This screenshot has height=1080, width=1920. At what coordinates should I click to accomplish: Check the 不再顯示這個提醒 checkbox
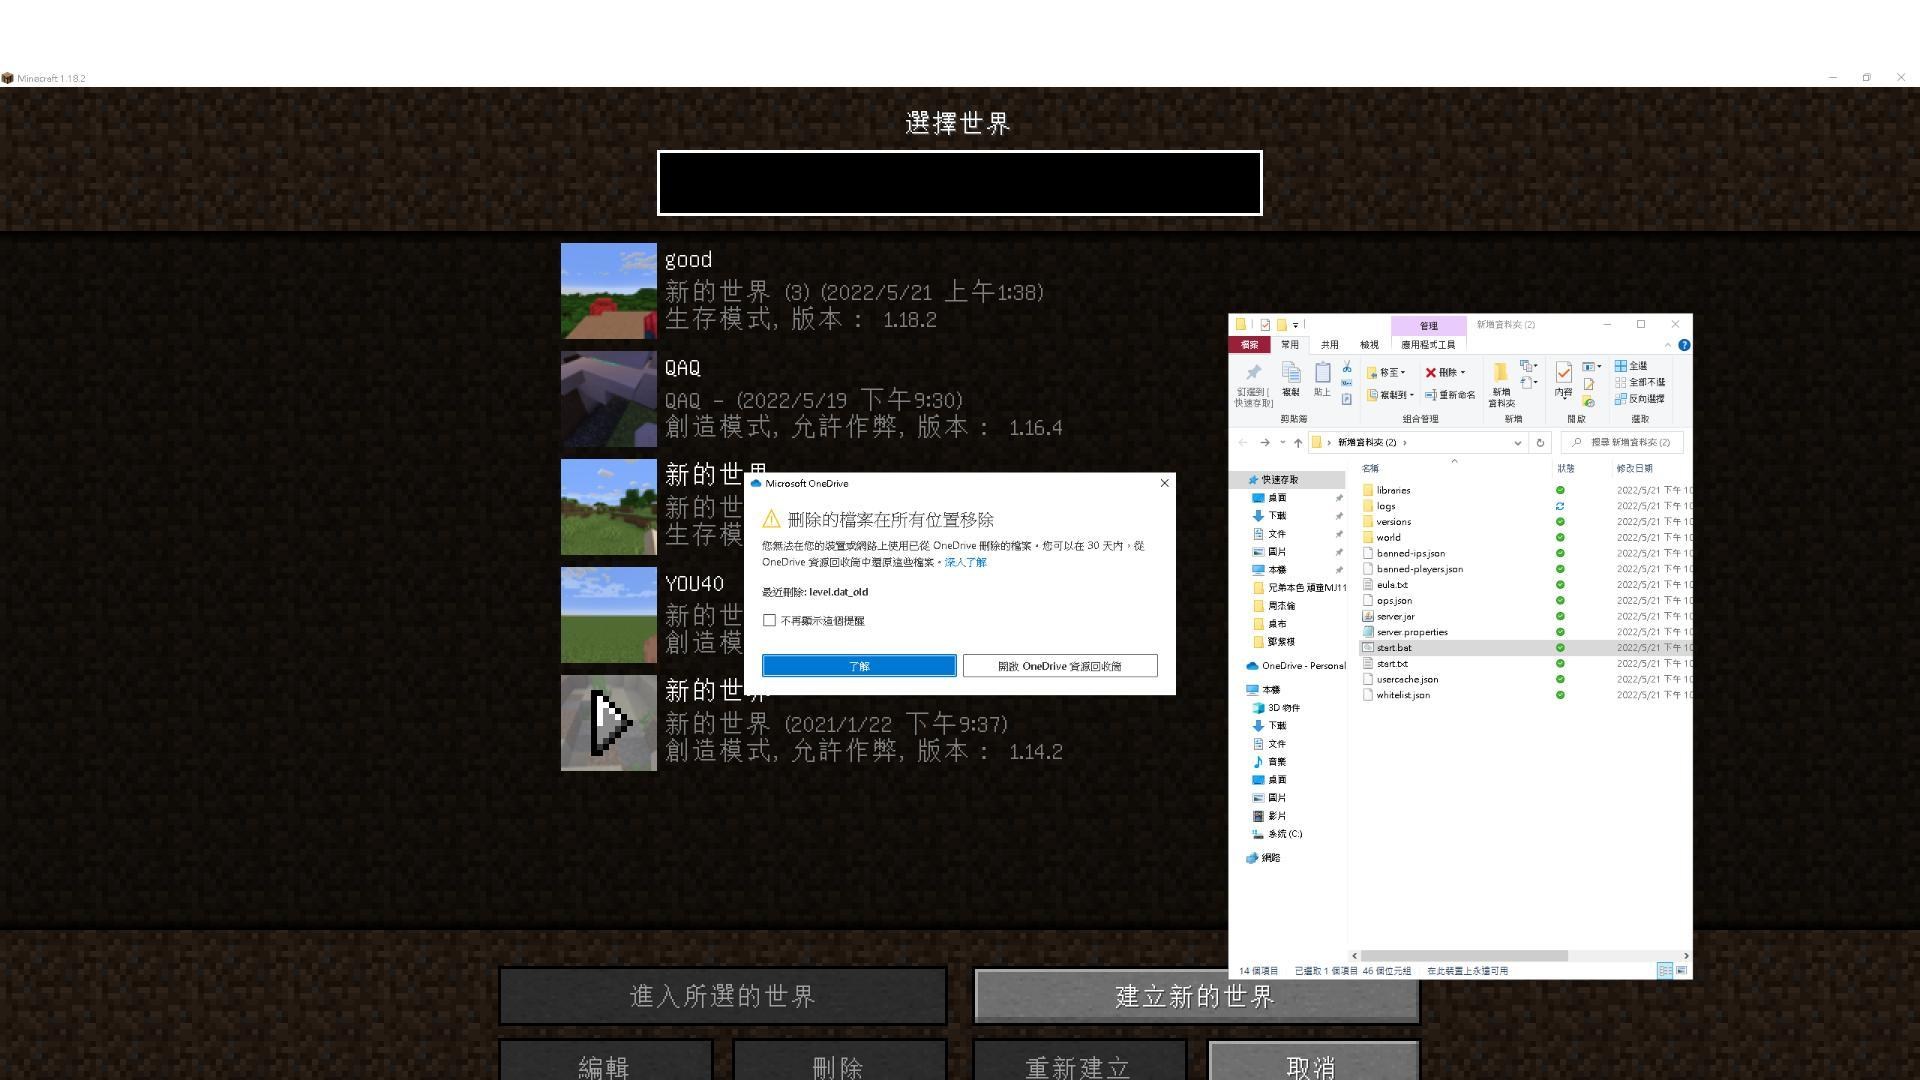click(x=770, y=620)
